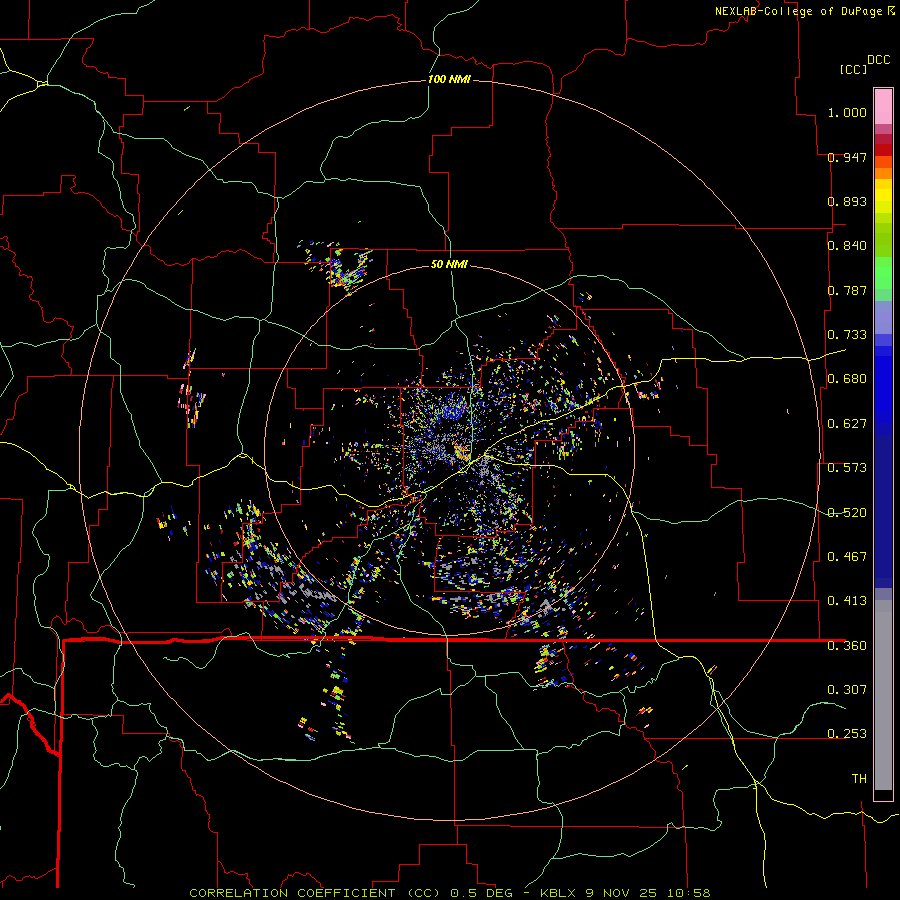
Task: Click the 0.360 scale value
Action: tap(847, 646)
